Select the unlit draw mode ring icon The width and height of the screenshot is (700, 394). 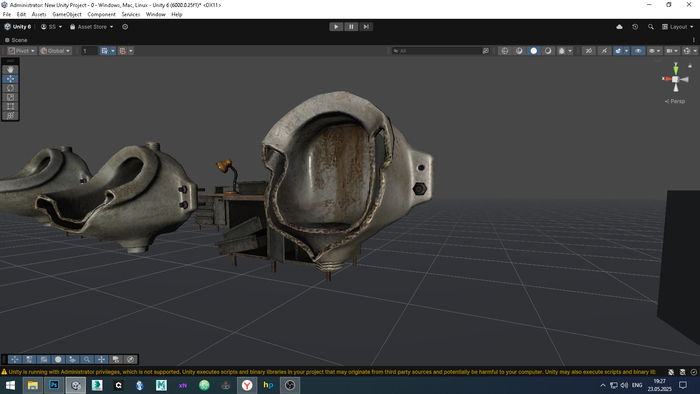[548, 51]
